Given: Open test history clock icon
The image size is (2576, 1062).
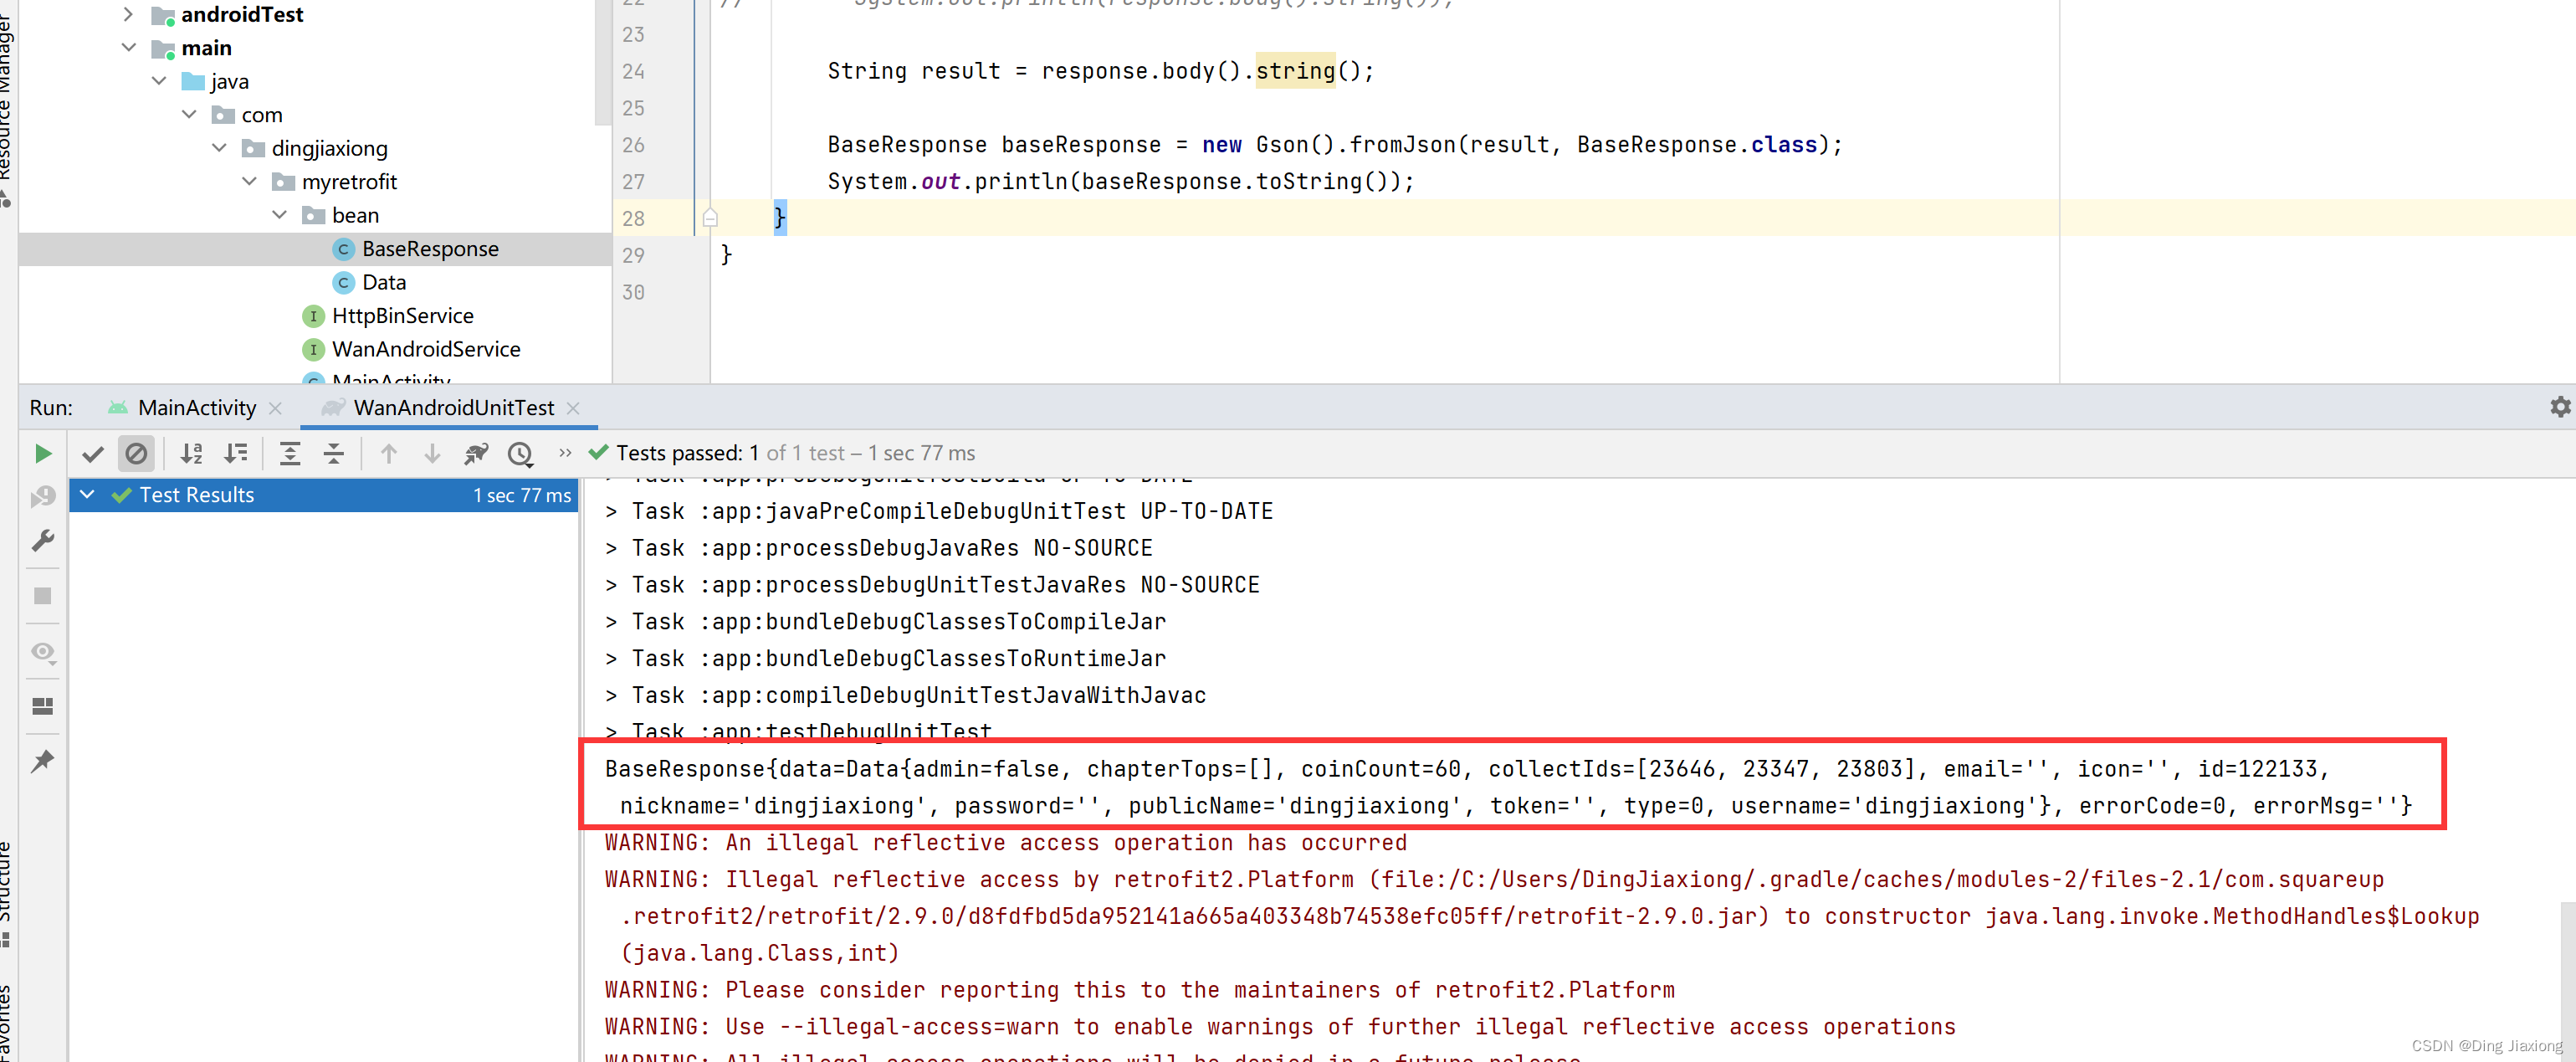Looking at the screenshot, I should tap(520, 454).
